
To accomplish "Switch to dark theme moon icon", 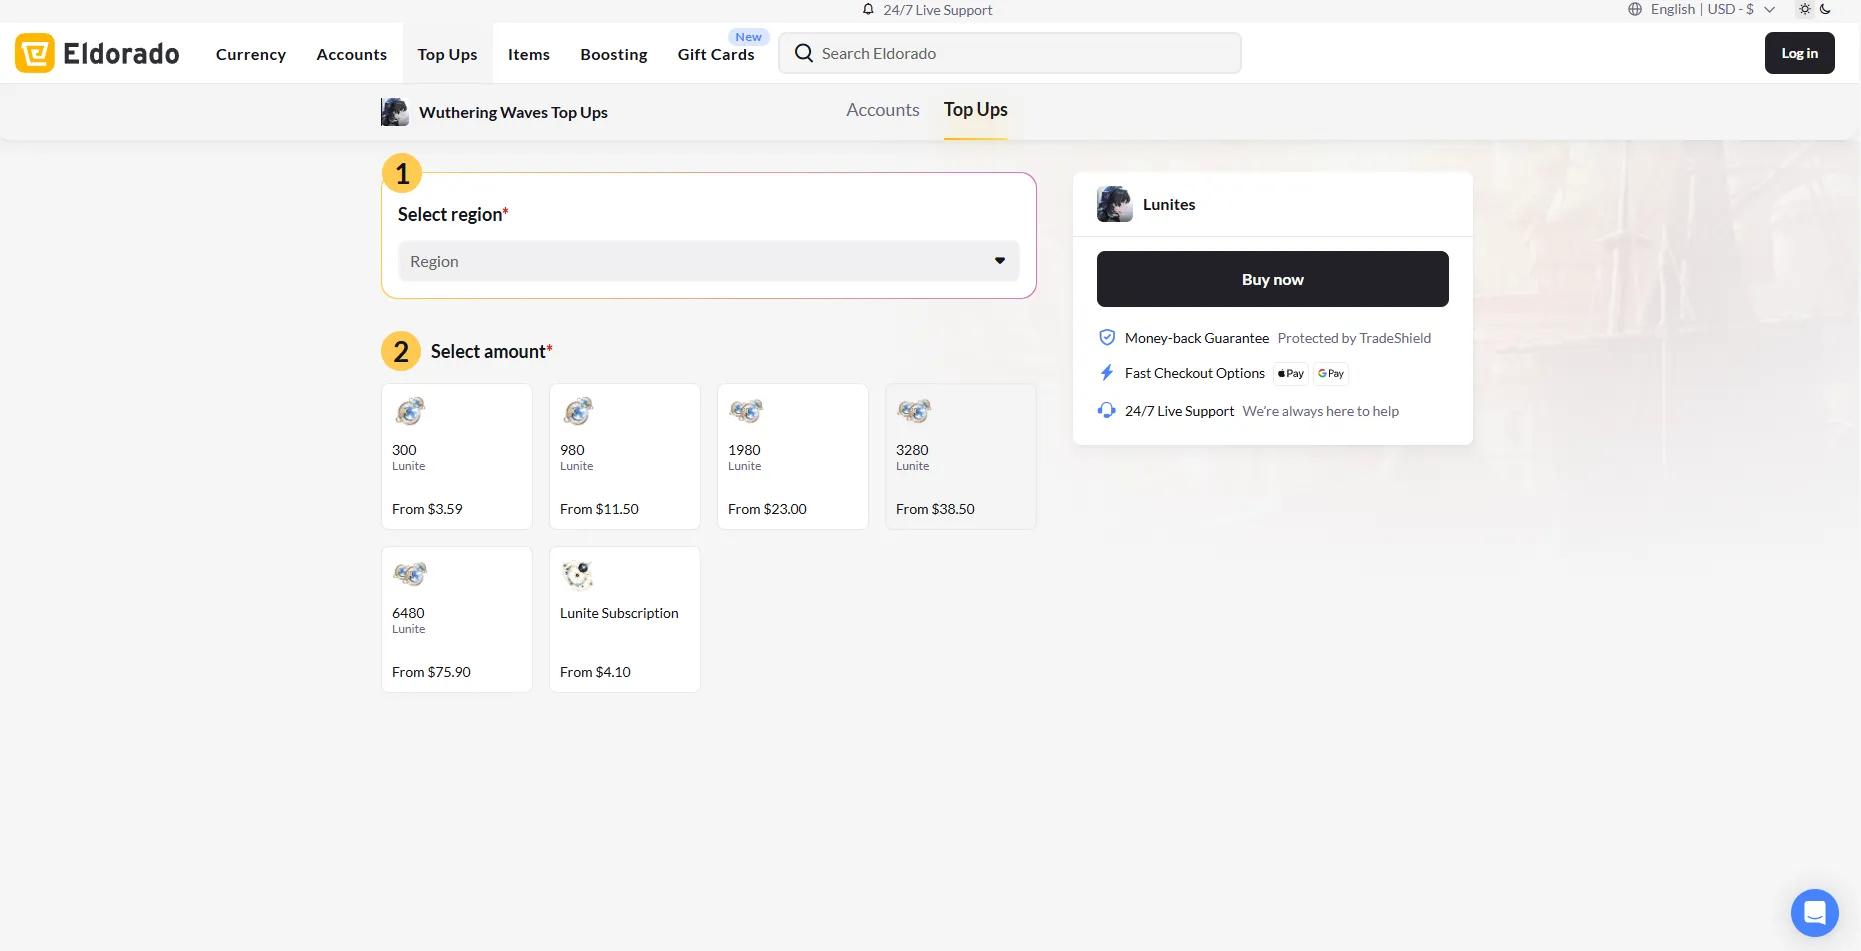I will [1825, 9].
